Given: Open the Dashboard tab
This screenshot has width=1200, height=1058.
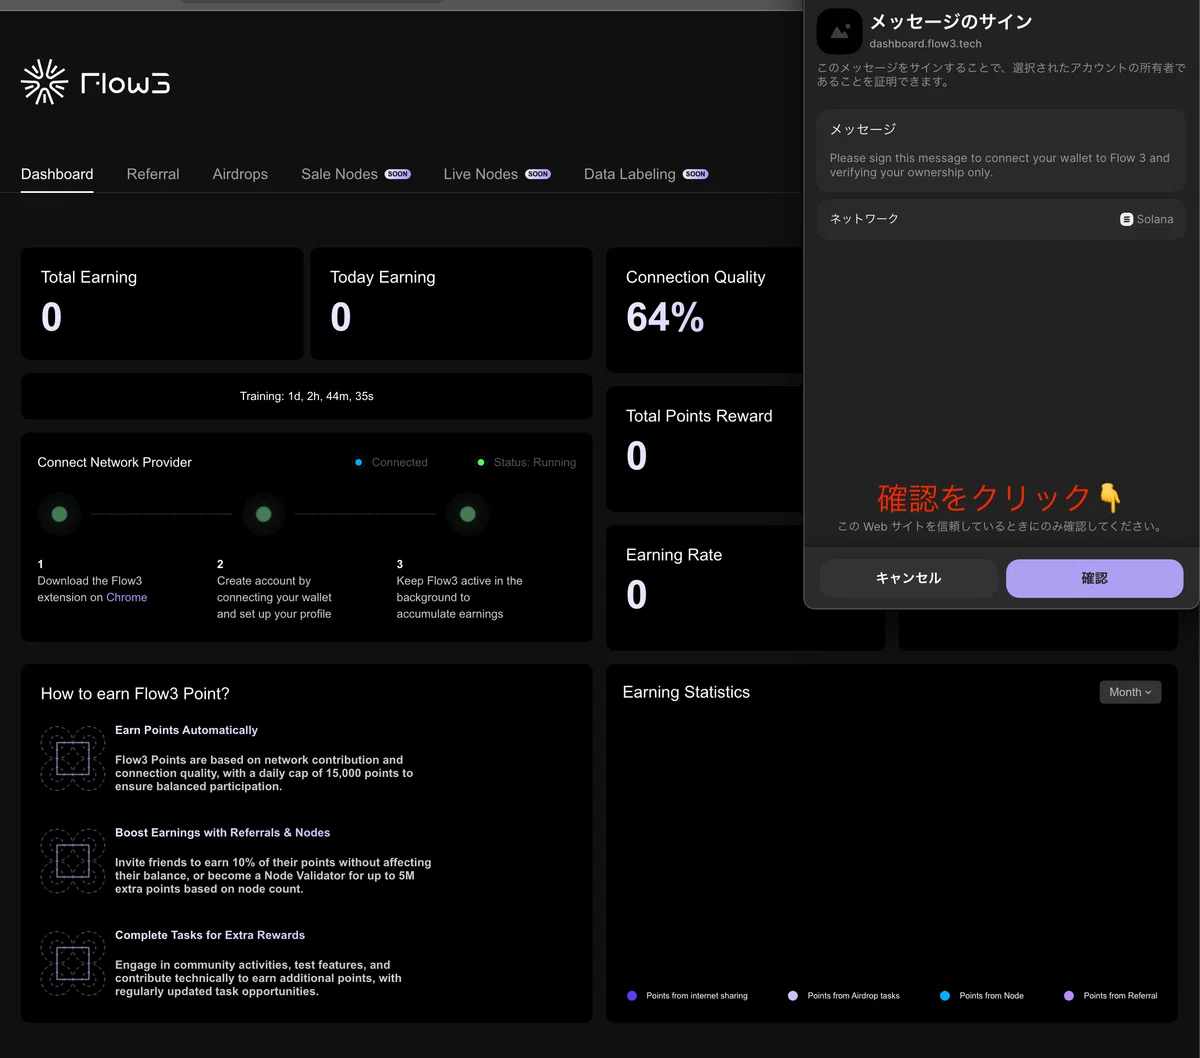Looking at the screenshot, I should click(x=57, y=174).
